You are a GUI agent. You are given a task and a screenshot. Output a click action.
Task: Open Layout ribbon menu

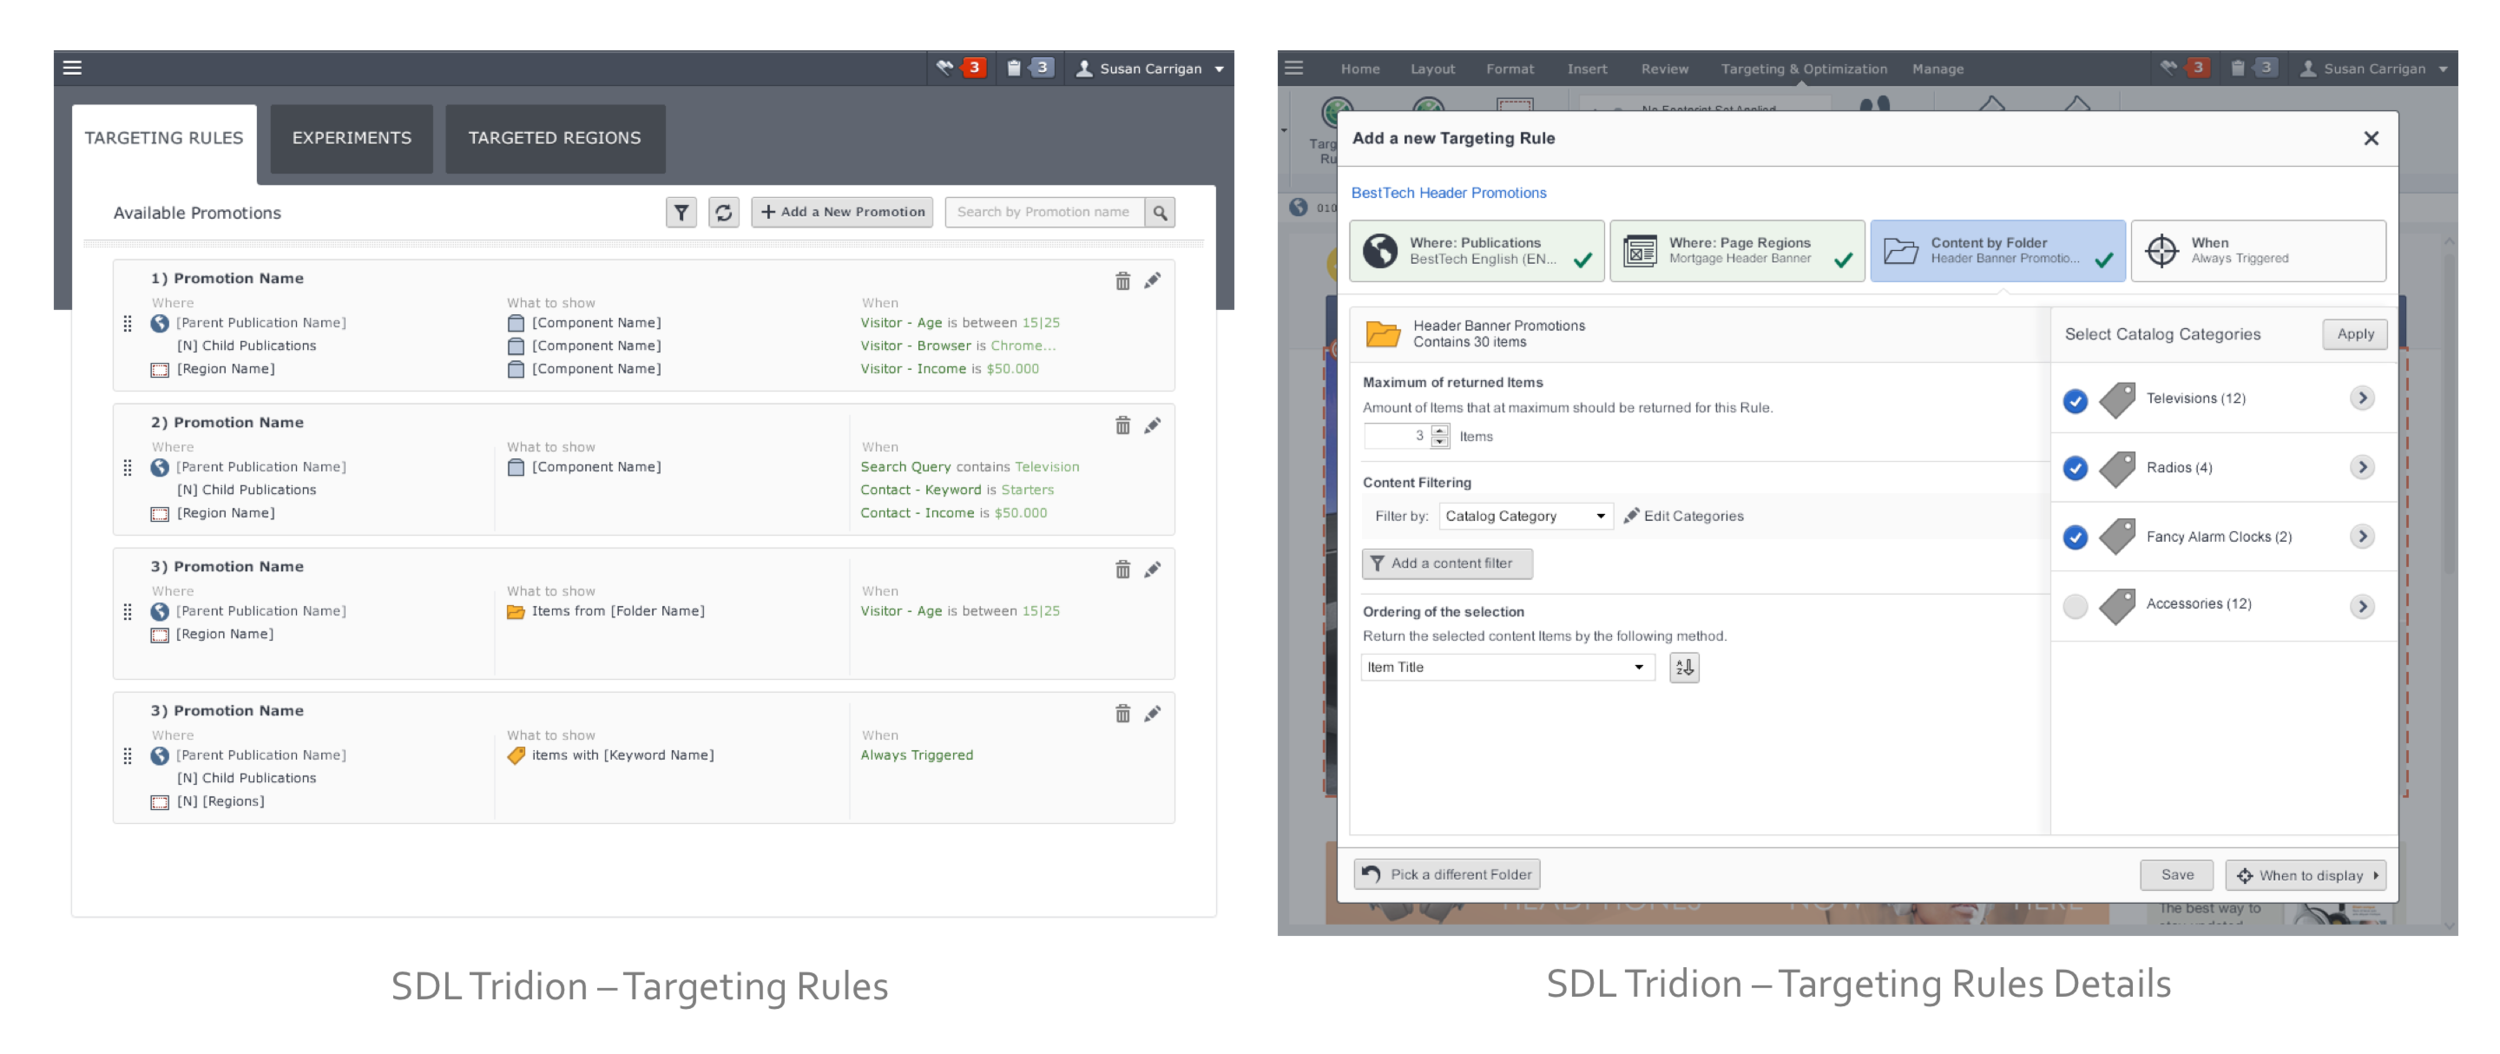(1432, 69)
